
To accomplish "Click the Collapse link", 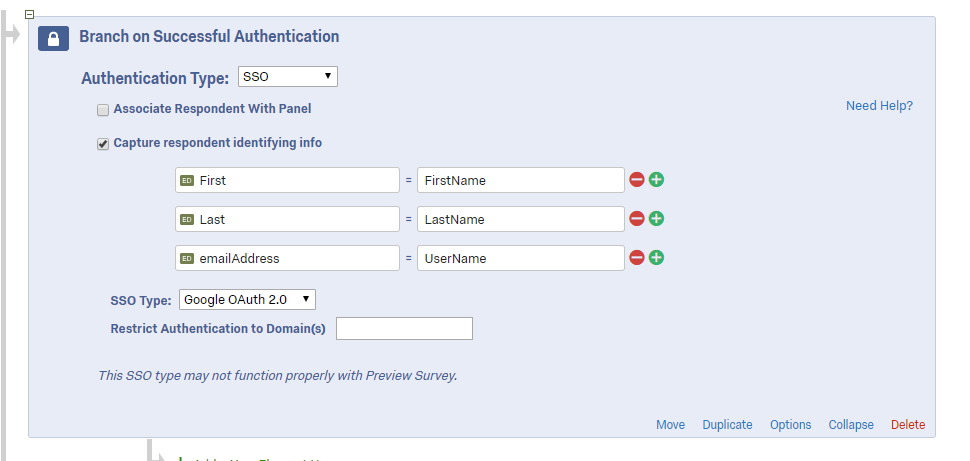I will (x=851, y=424).
